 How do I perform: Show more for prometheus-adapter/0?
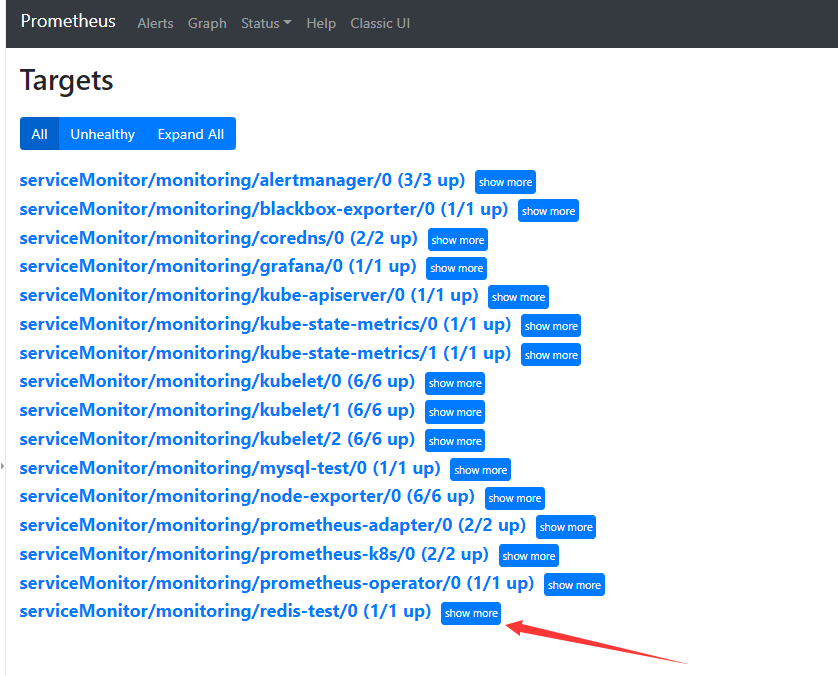(x=566, y=527)
